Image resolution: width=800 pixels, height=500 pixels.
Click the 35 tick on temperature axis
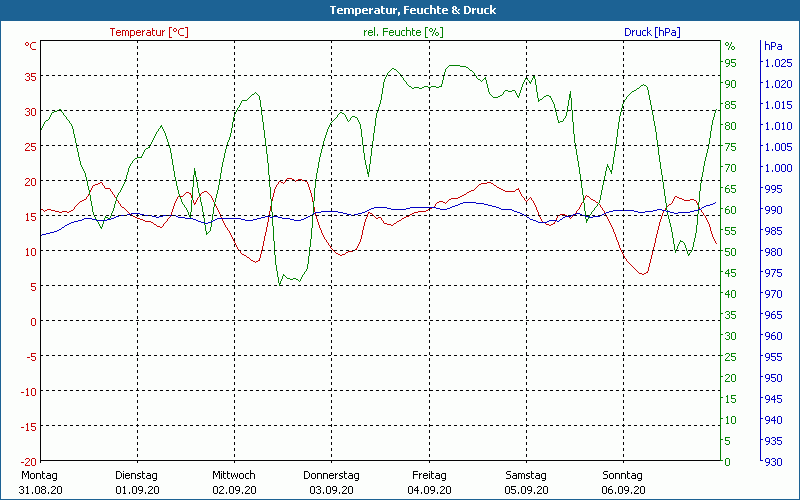30,76
